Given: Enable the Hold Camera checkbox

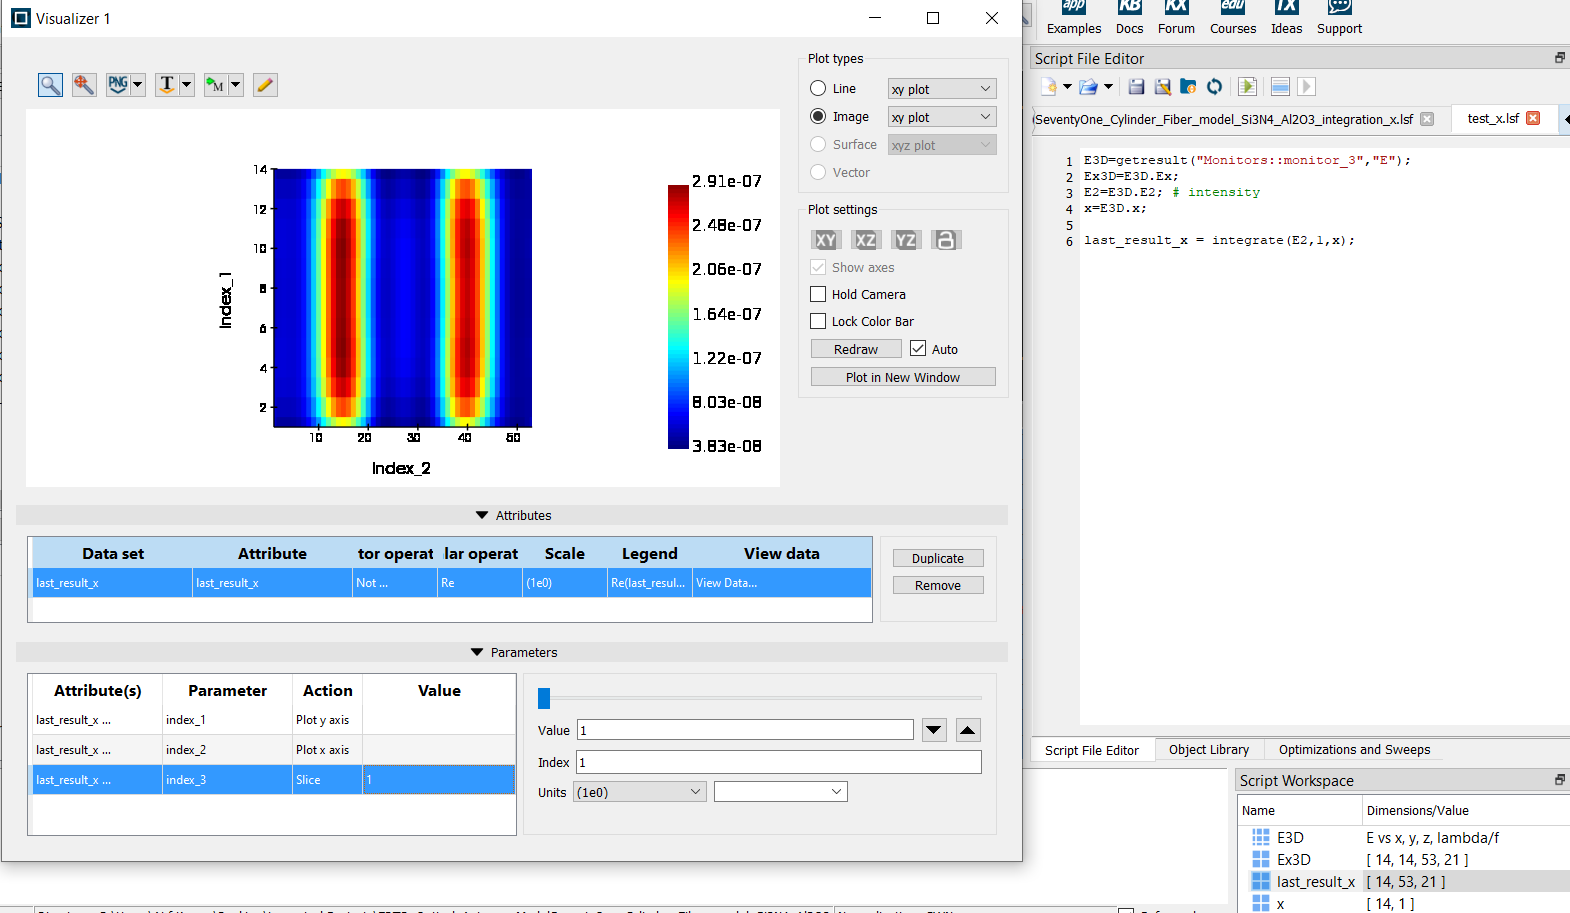Looking at the screenshot, I should (x=818, y=294).
